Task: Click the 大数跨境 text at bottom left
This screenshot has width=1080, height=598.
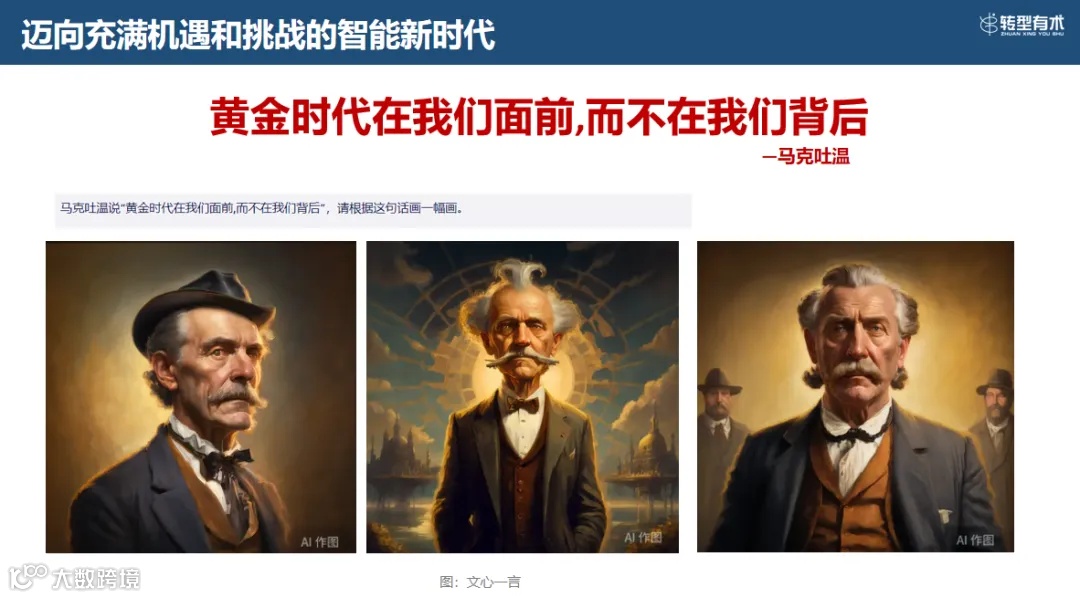Action: click(x=96, y=579)
